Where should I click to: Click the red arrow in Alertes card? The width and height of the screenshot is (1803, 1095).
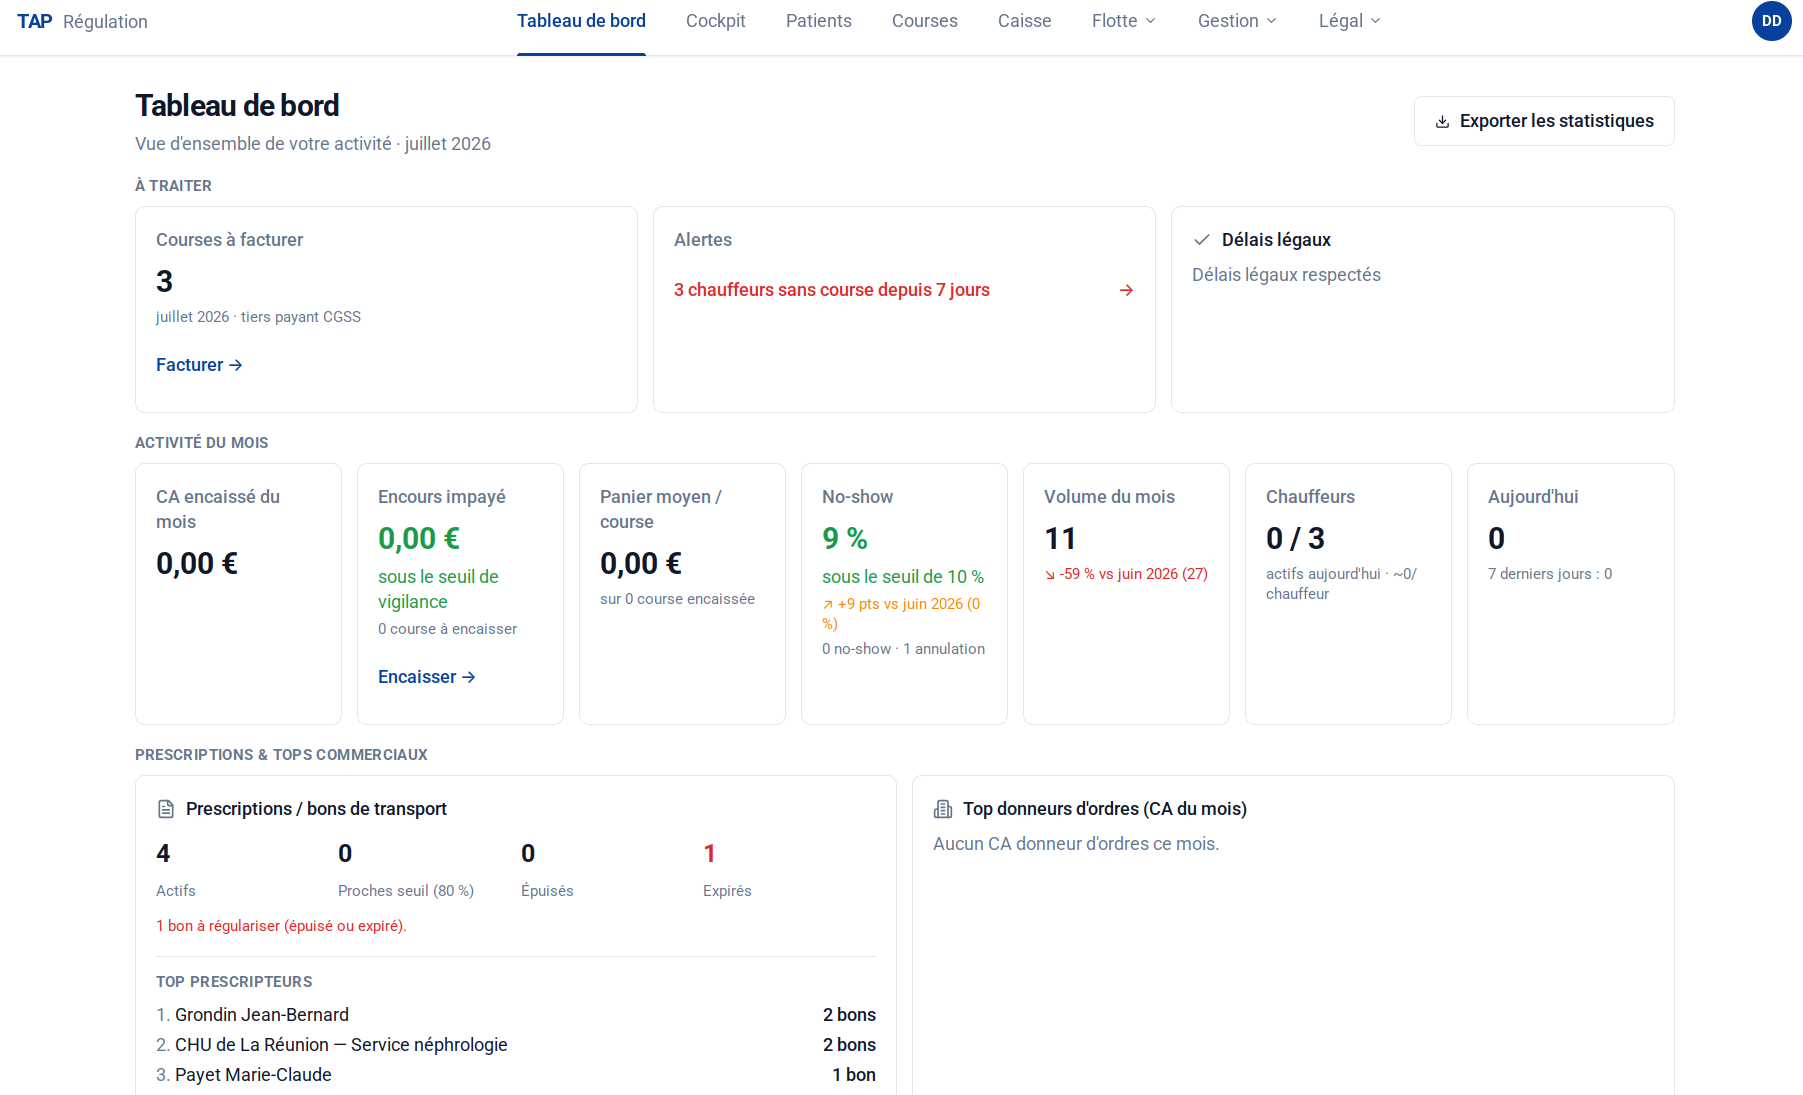click(1126, 290)
